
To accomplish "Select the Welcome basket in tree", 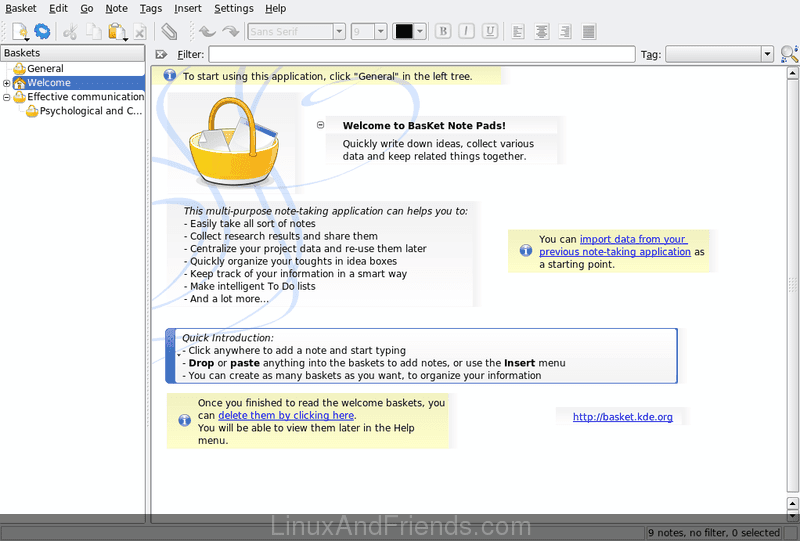I will [x=48, y=83].
